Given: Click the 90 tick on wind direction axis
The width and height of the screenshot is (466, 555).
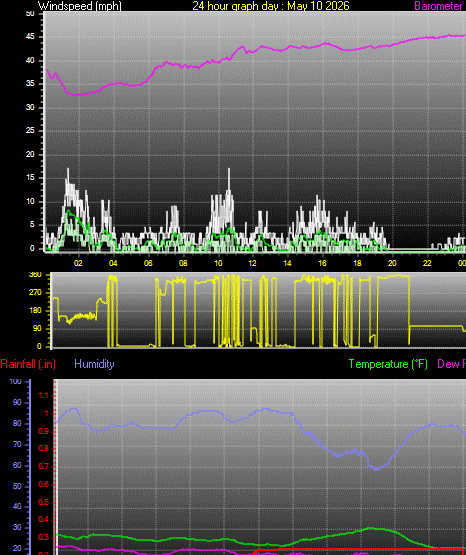Looking at the screenshot, I should pyautogui.click(x=37, y=328).
